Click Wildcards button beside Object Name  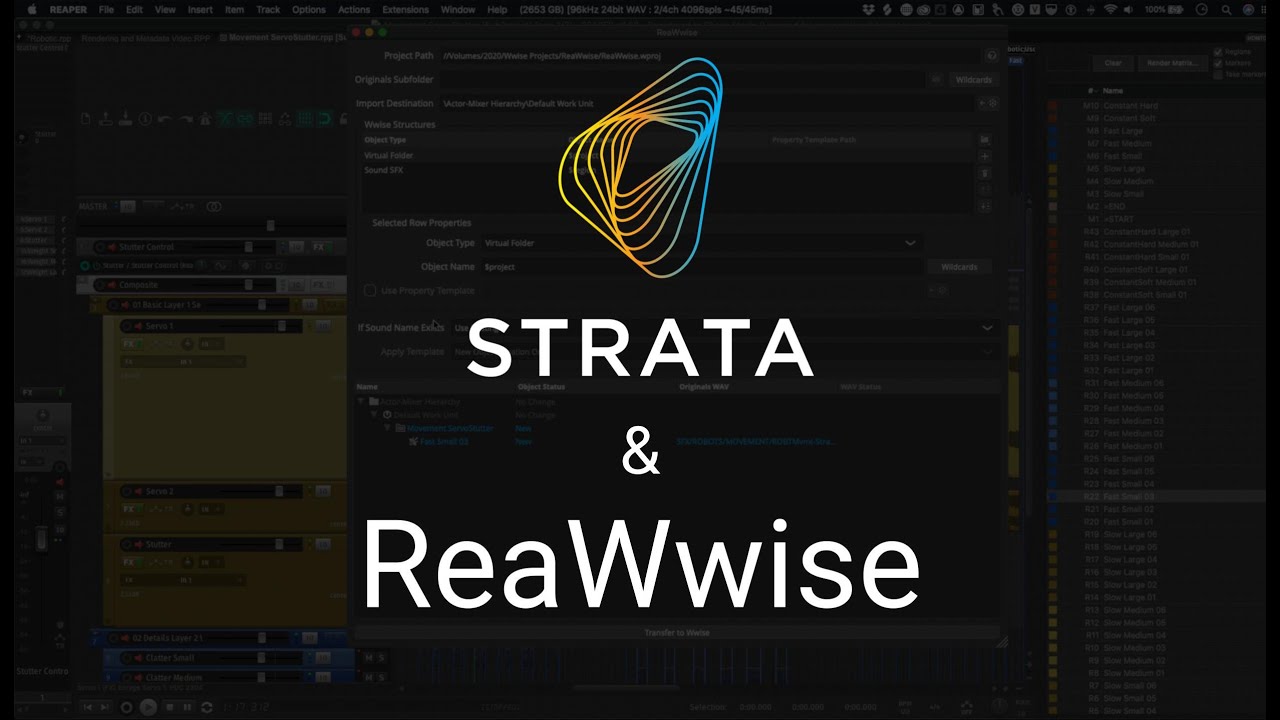959,267
